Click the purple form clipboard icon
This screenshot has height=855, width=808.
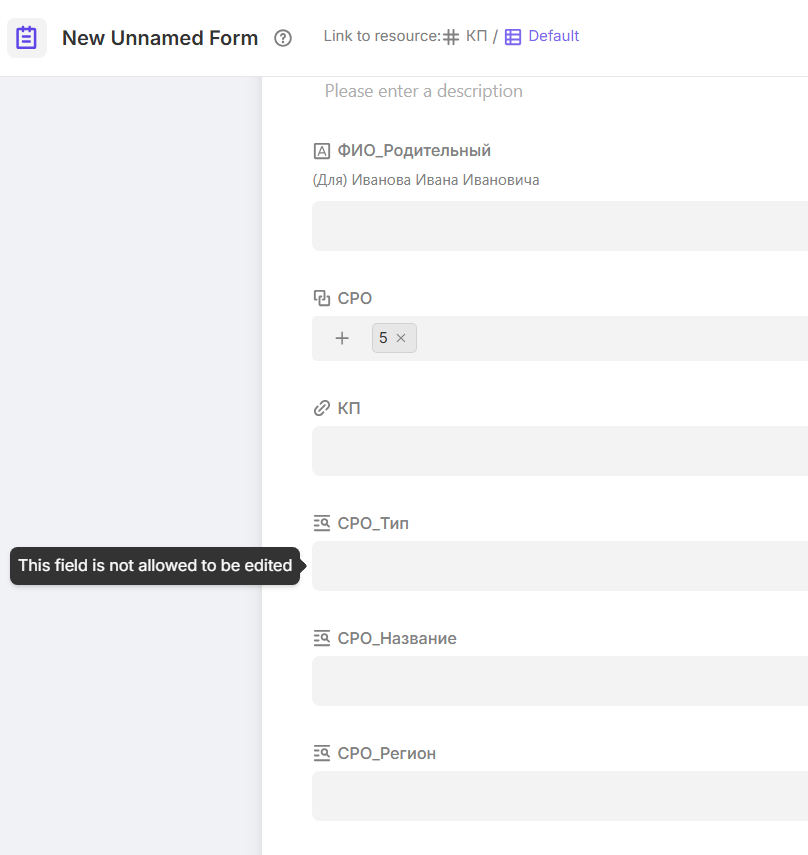point(27,38)
